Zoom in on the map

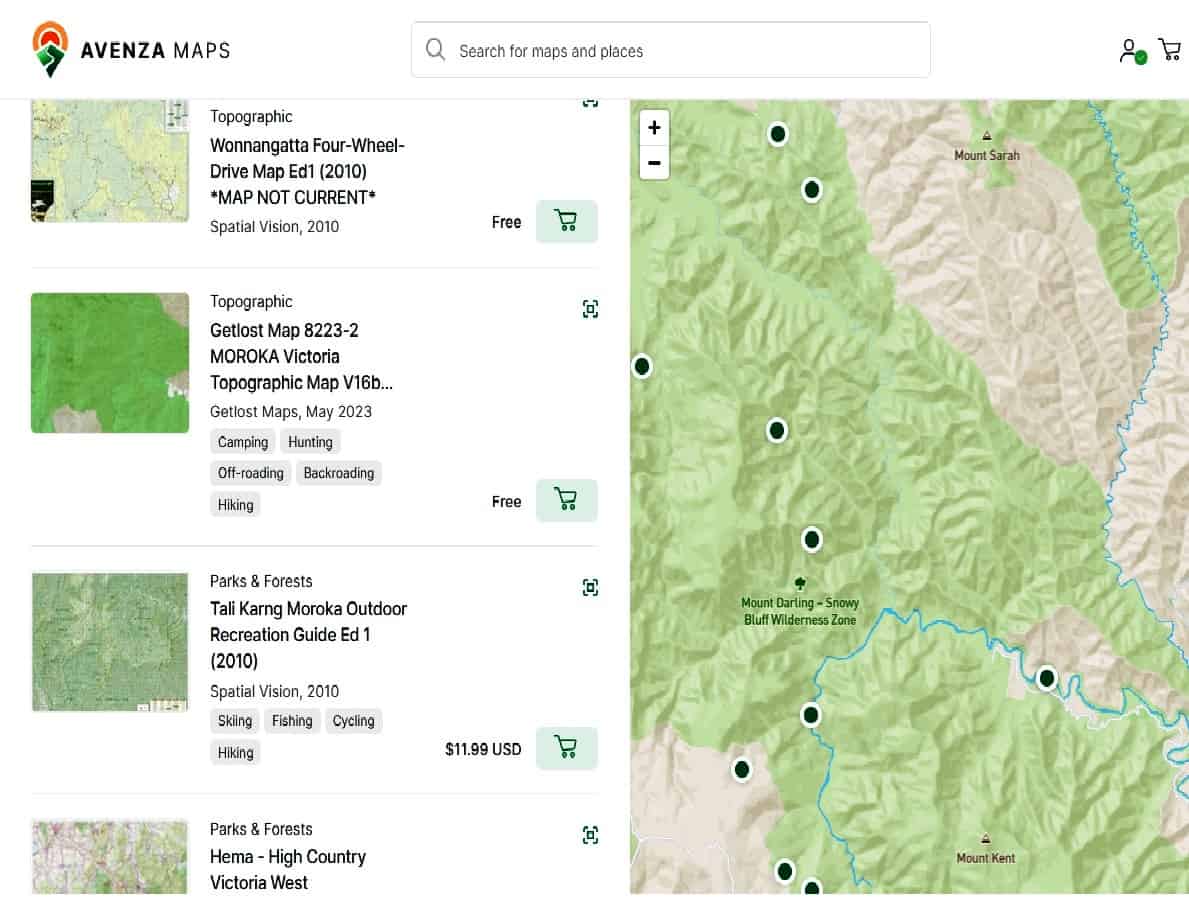654,127
